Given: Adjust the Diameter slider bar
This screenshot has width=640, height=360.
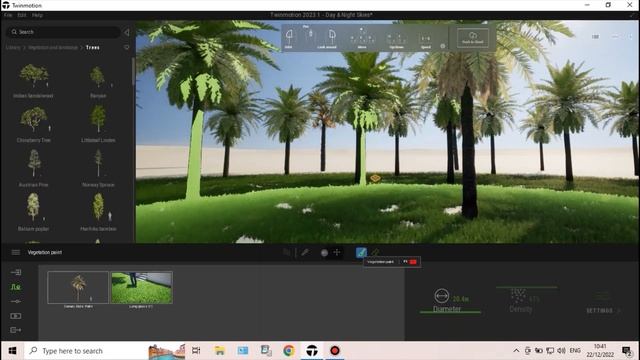Looking at the screenshot, I should click(450, 312).
